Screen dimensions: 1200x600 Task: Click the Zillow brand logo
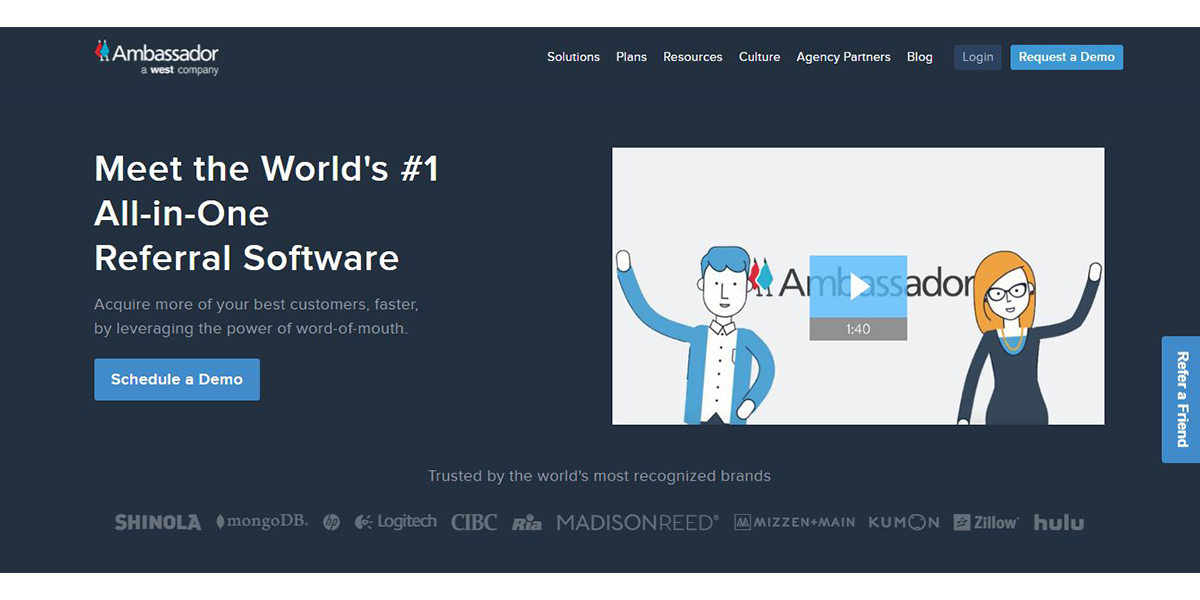(986, 522)
